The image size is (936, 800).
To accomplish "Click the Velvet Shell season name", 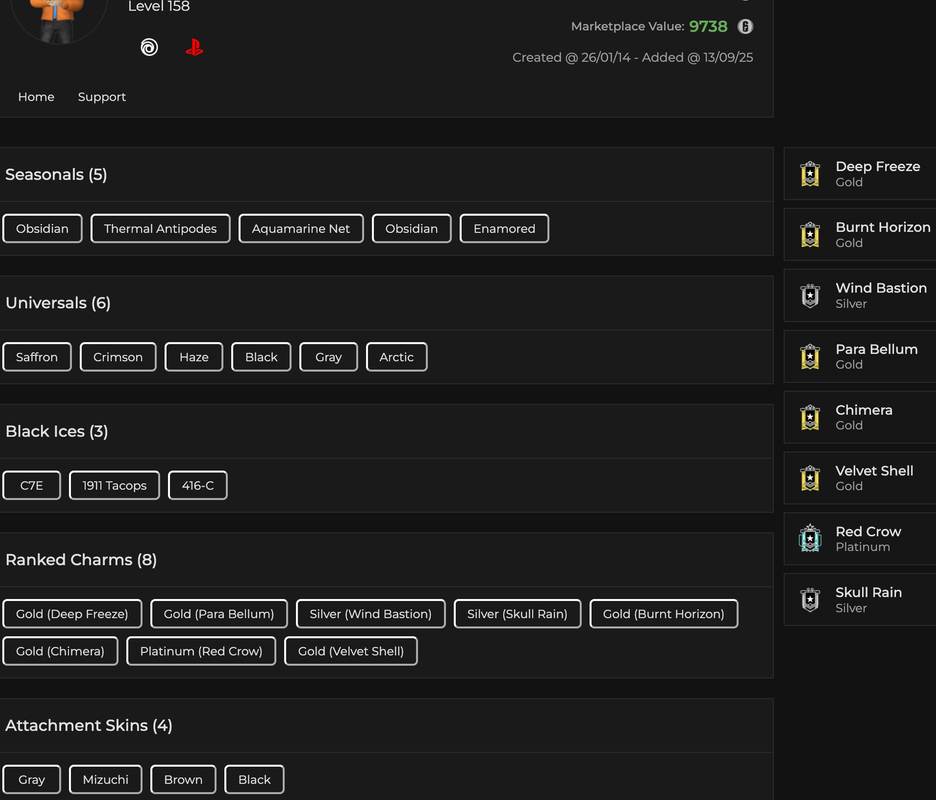I will (875, 471).
